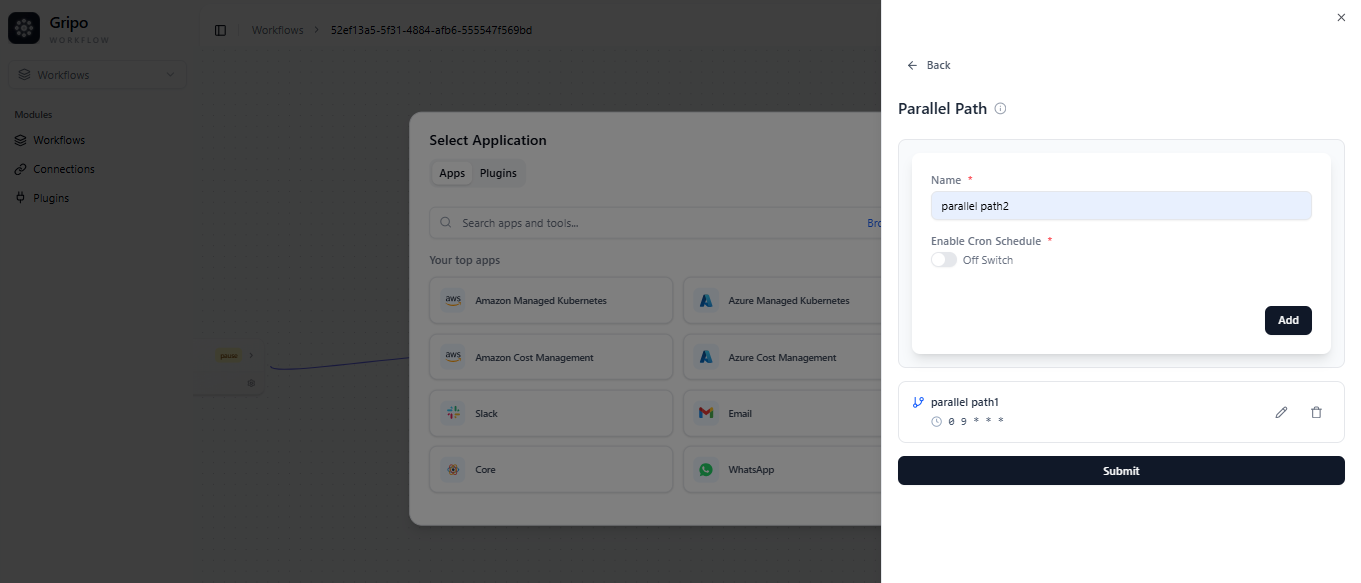Go Back from Parallel Path panel

tap(928, 65)
